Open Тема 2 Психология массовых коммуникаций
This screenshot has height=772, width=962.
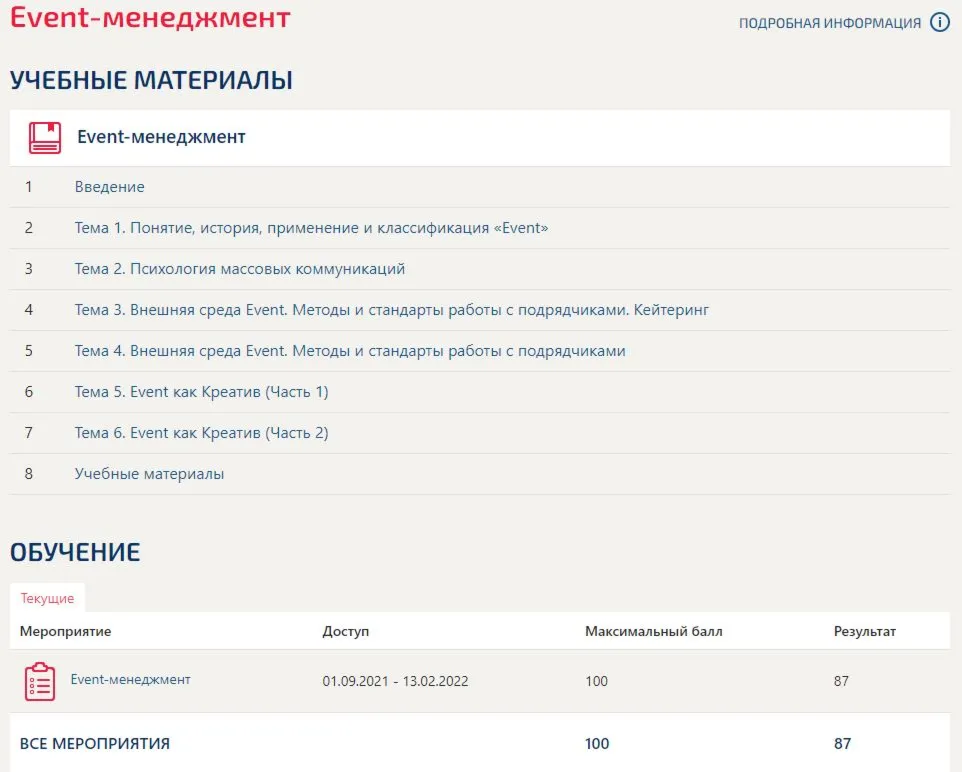pos(240,269)
